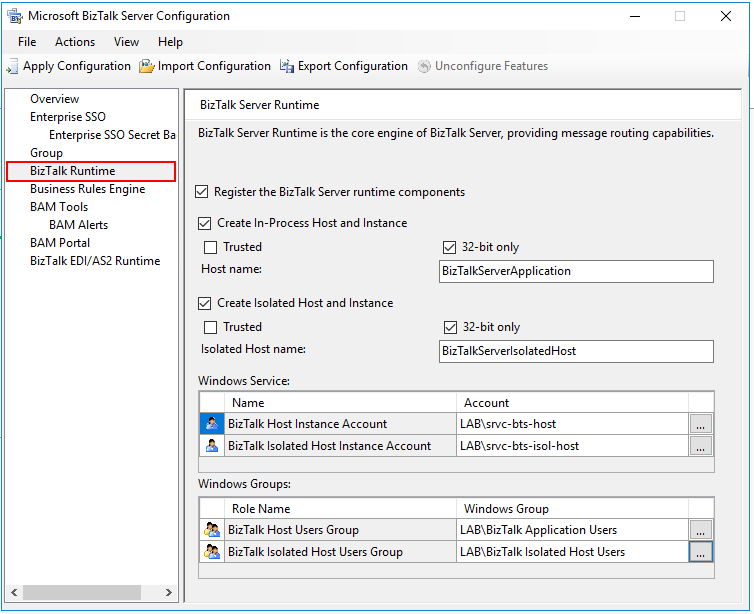The height and width of the screenshot is (614, 754).
Task: Select Enterprise SSO in the navigation tree
Action: pyautogui.click(x=68, y=117)
